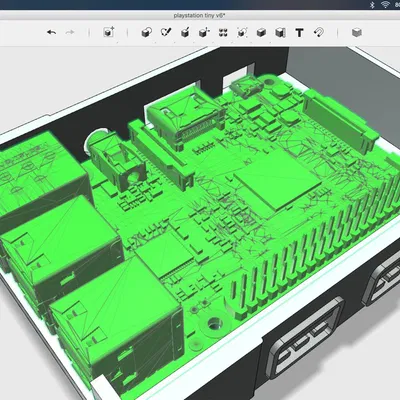Select the round audio jack on the board
The width and height of the screenshot is (400, 400).
[115, 160]
